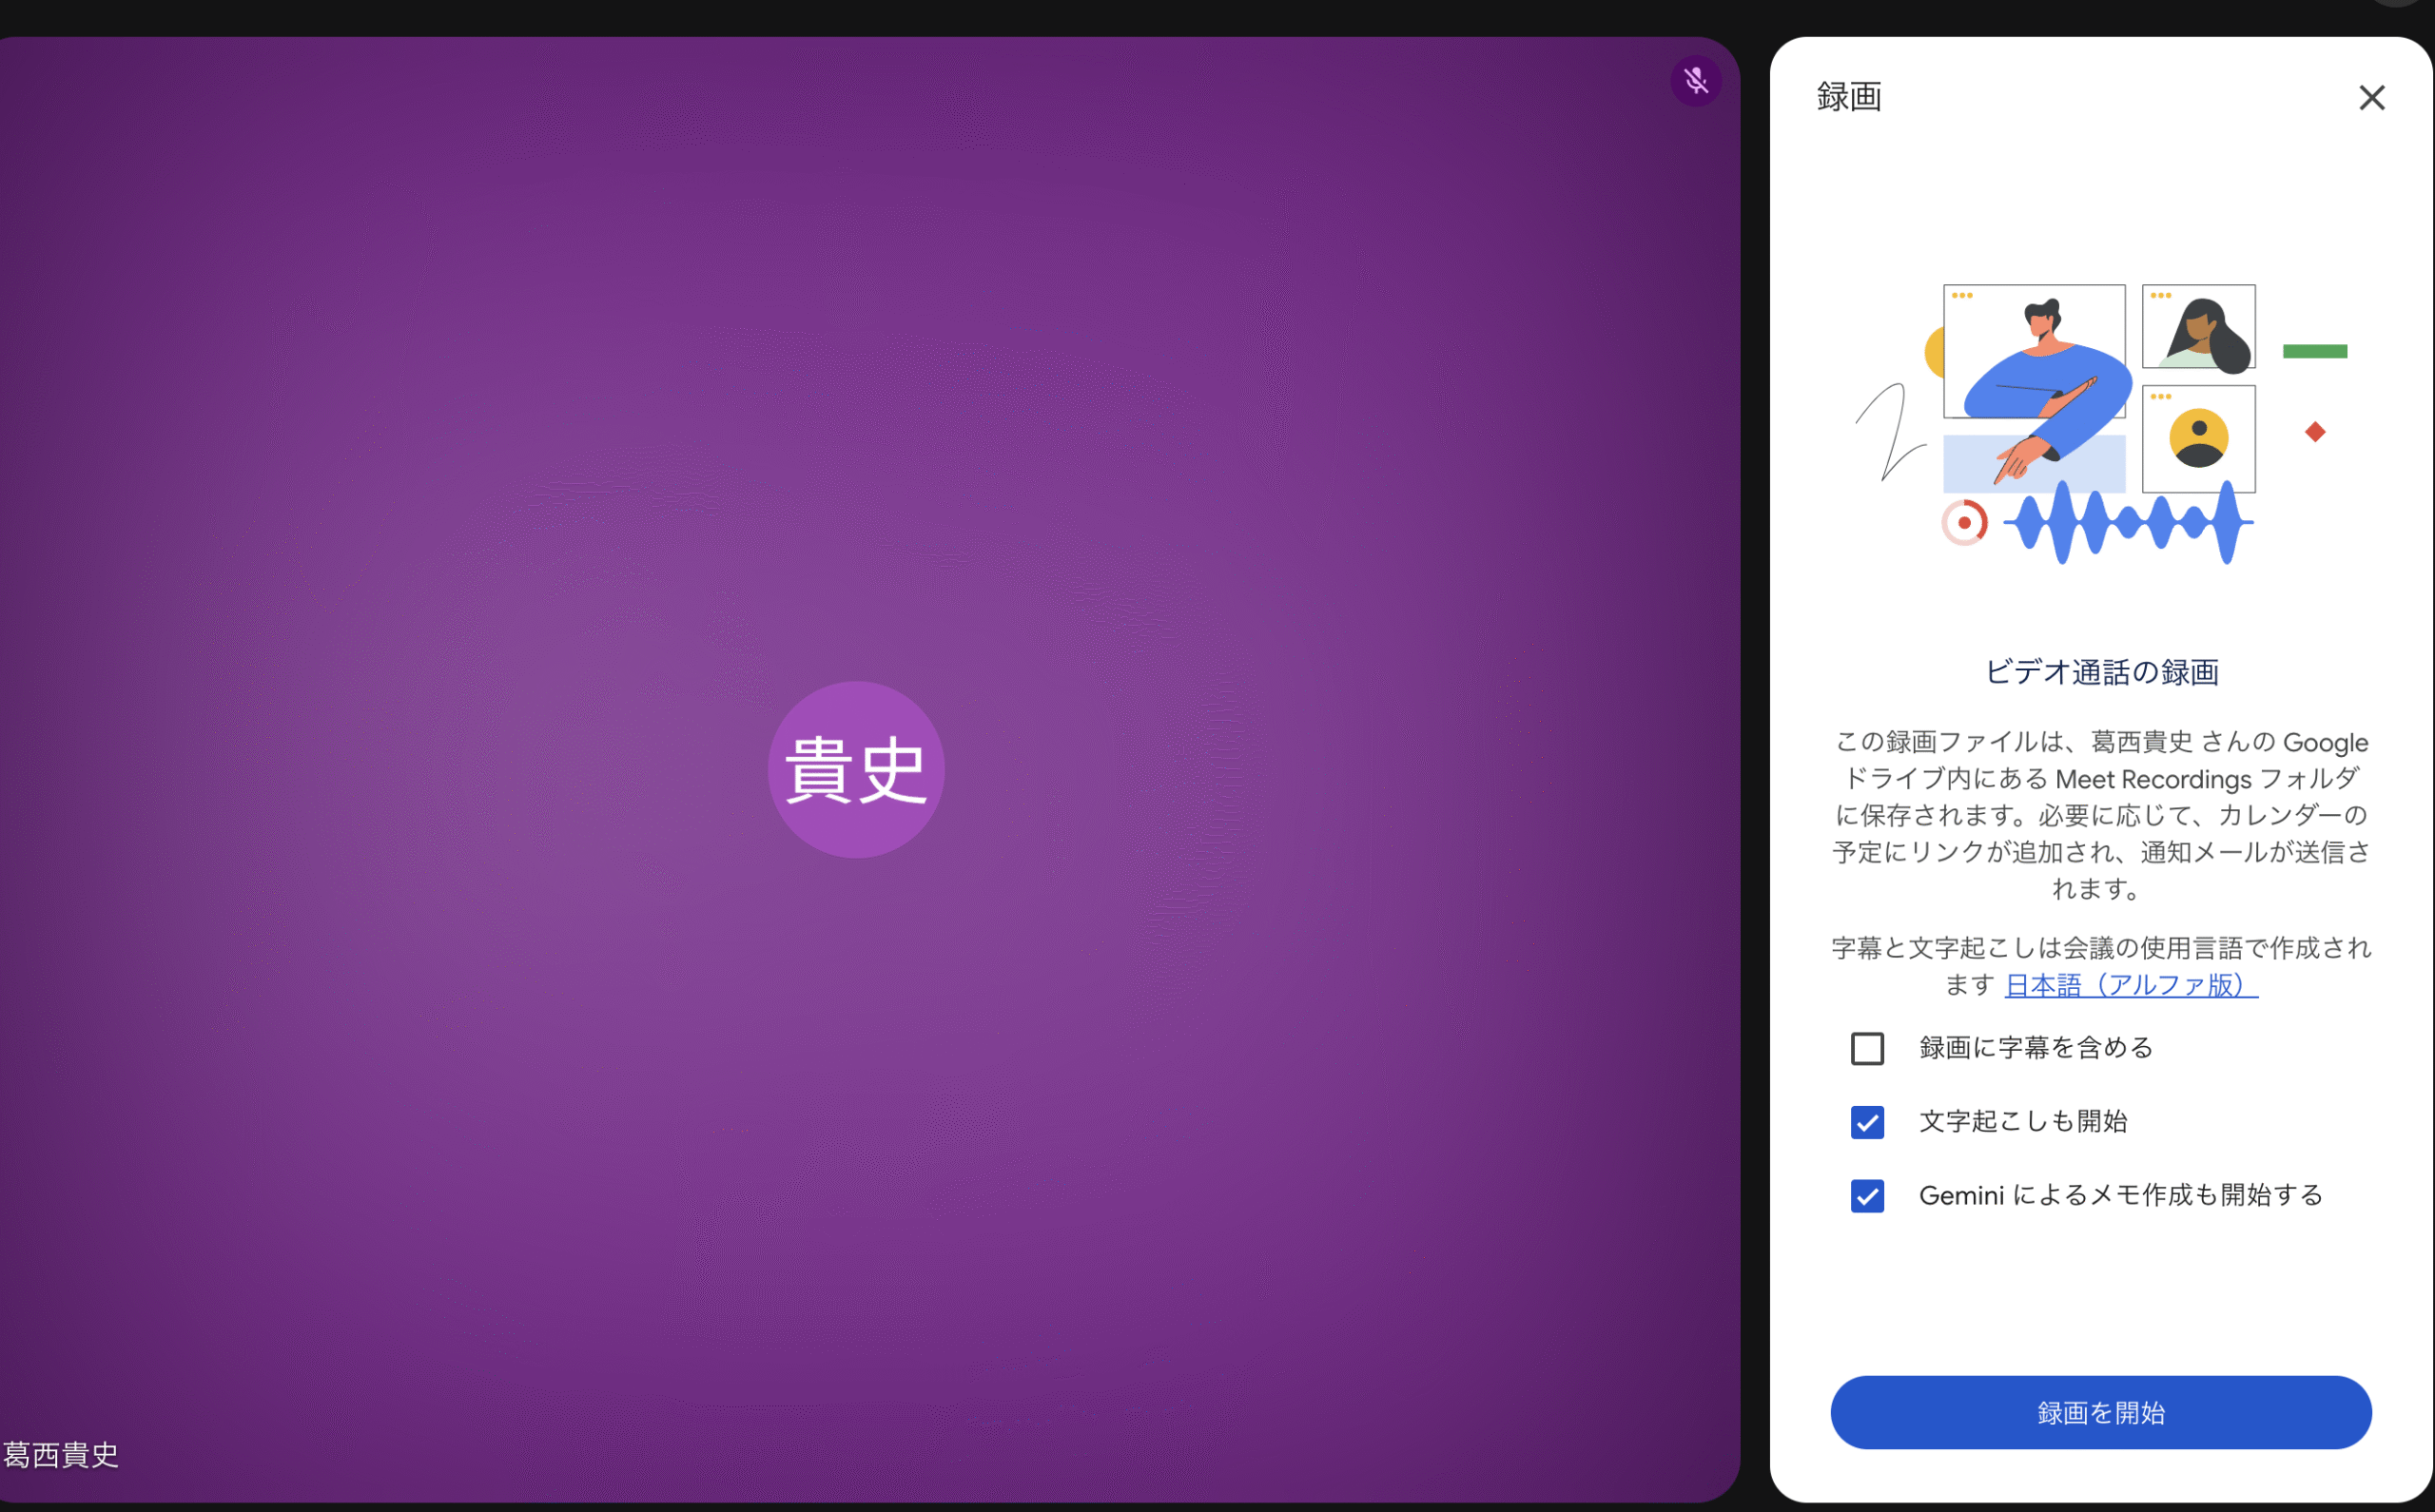Click the ビデオ通話の録画 heading
Image resolution: width=2435 pixels, height=1512 pixels.
[x=2101, y=671]
